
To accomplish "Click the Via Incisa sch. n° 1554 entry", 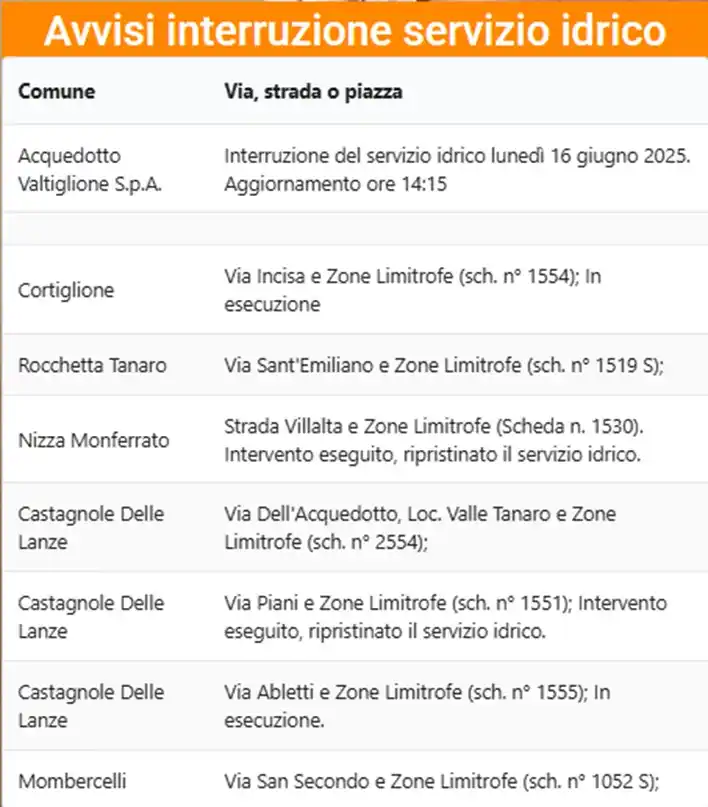I will click(413, 290).
